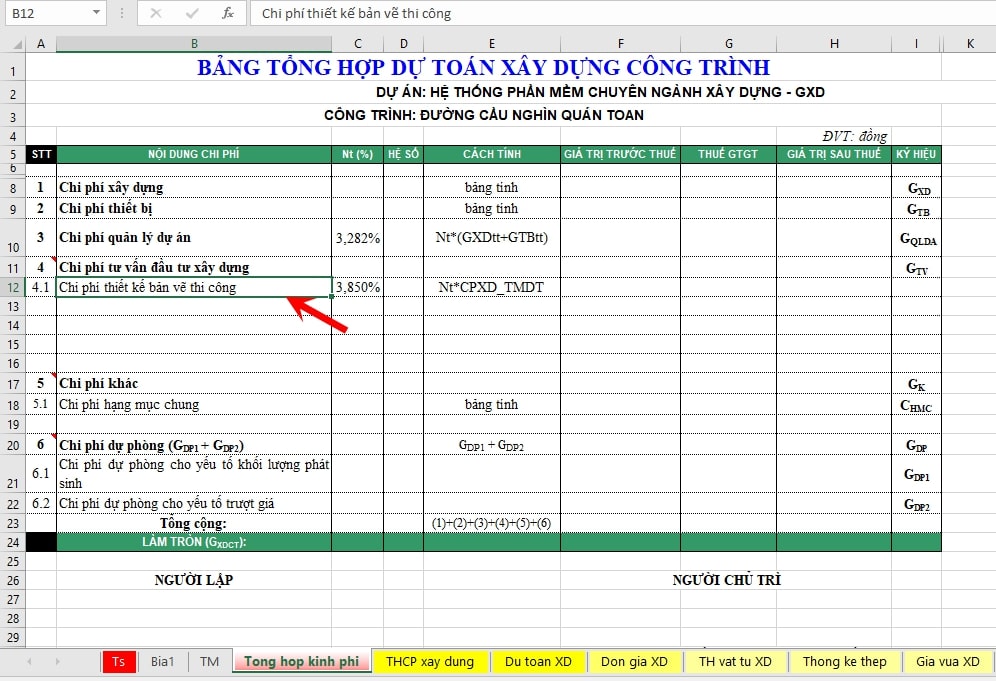Image resolution: width=996 pixels, height=681 pixels.
Task: Click the Name Box showing B12
Action: tap(45, 13)
